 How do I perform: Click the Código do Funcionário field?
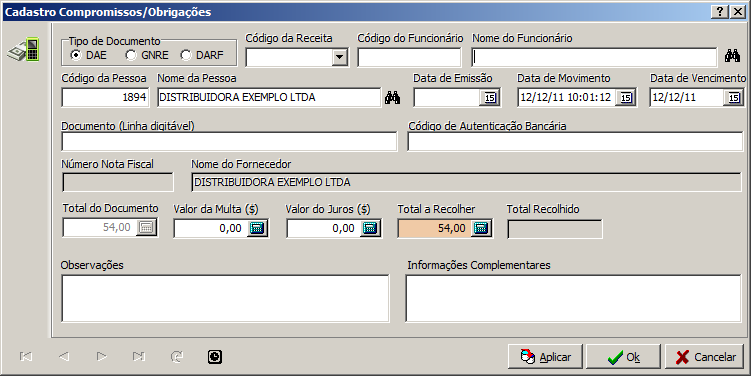(x=409, y=57)
